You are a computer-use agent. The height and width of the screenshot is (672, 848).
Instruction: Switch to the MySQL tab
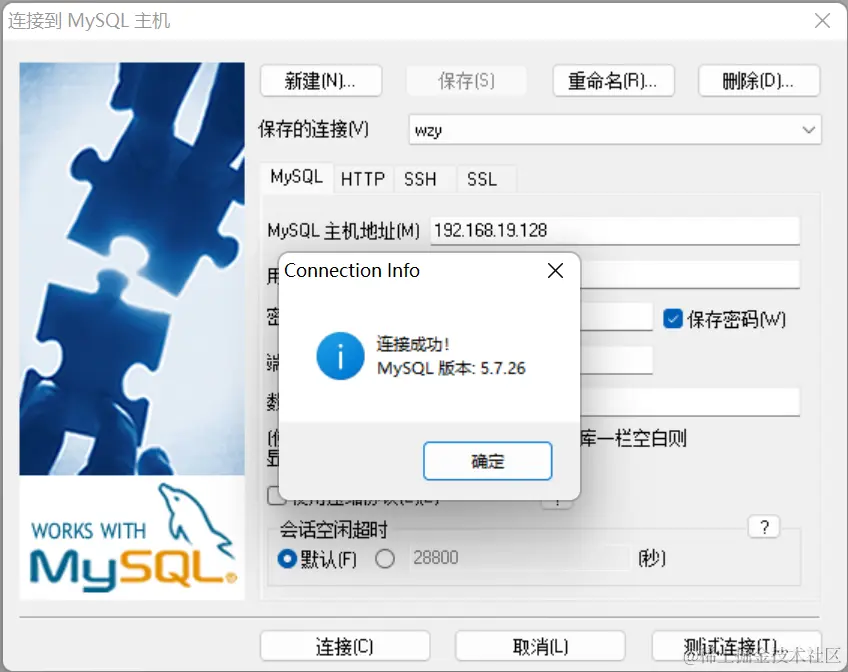point(297,177)
